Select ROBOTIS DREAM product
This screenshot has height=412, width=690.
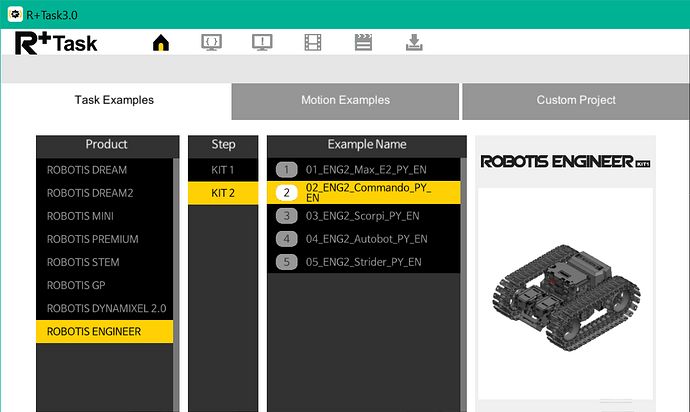[x=105, y=170]
